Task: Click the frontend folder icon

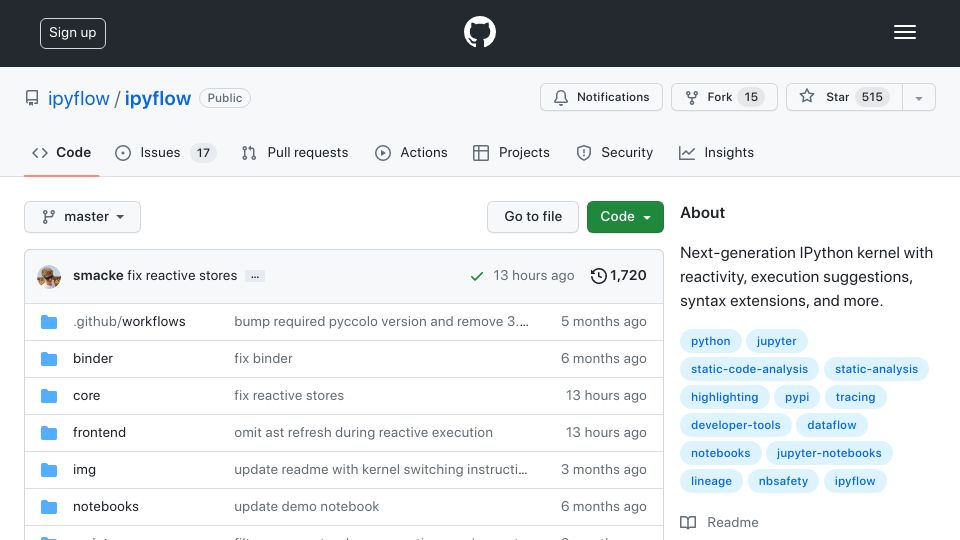Action: [x=49, y=433]
